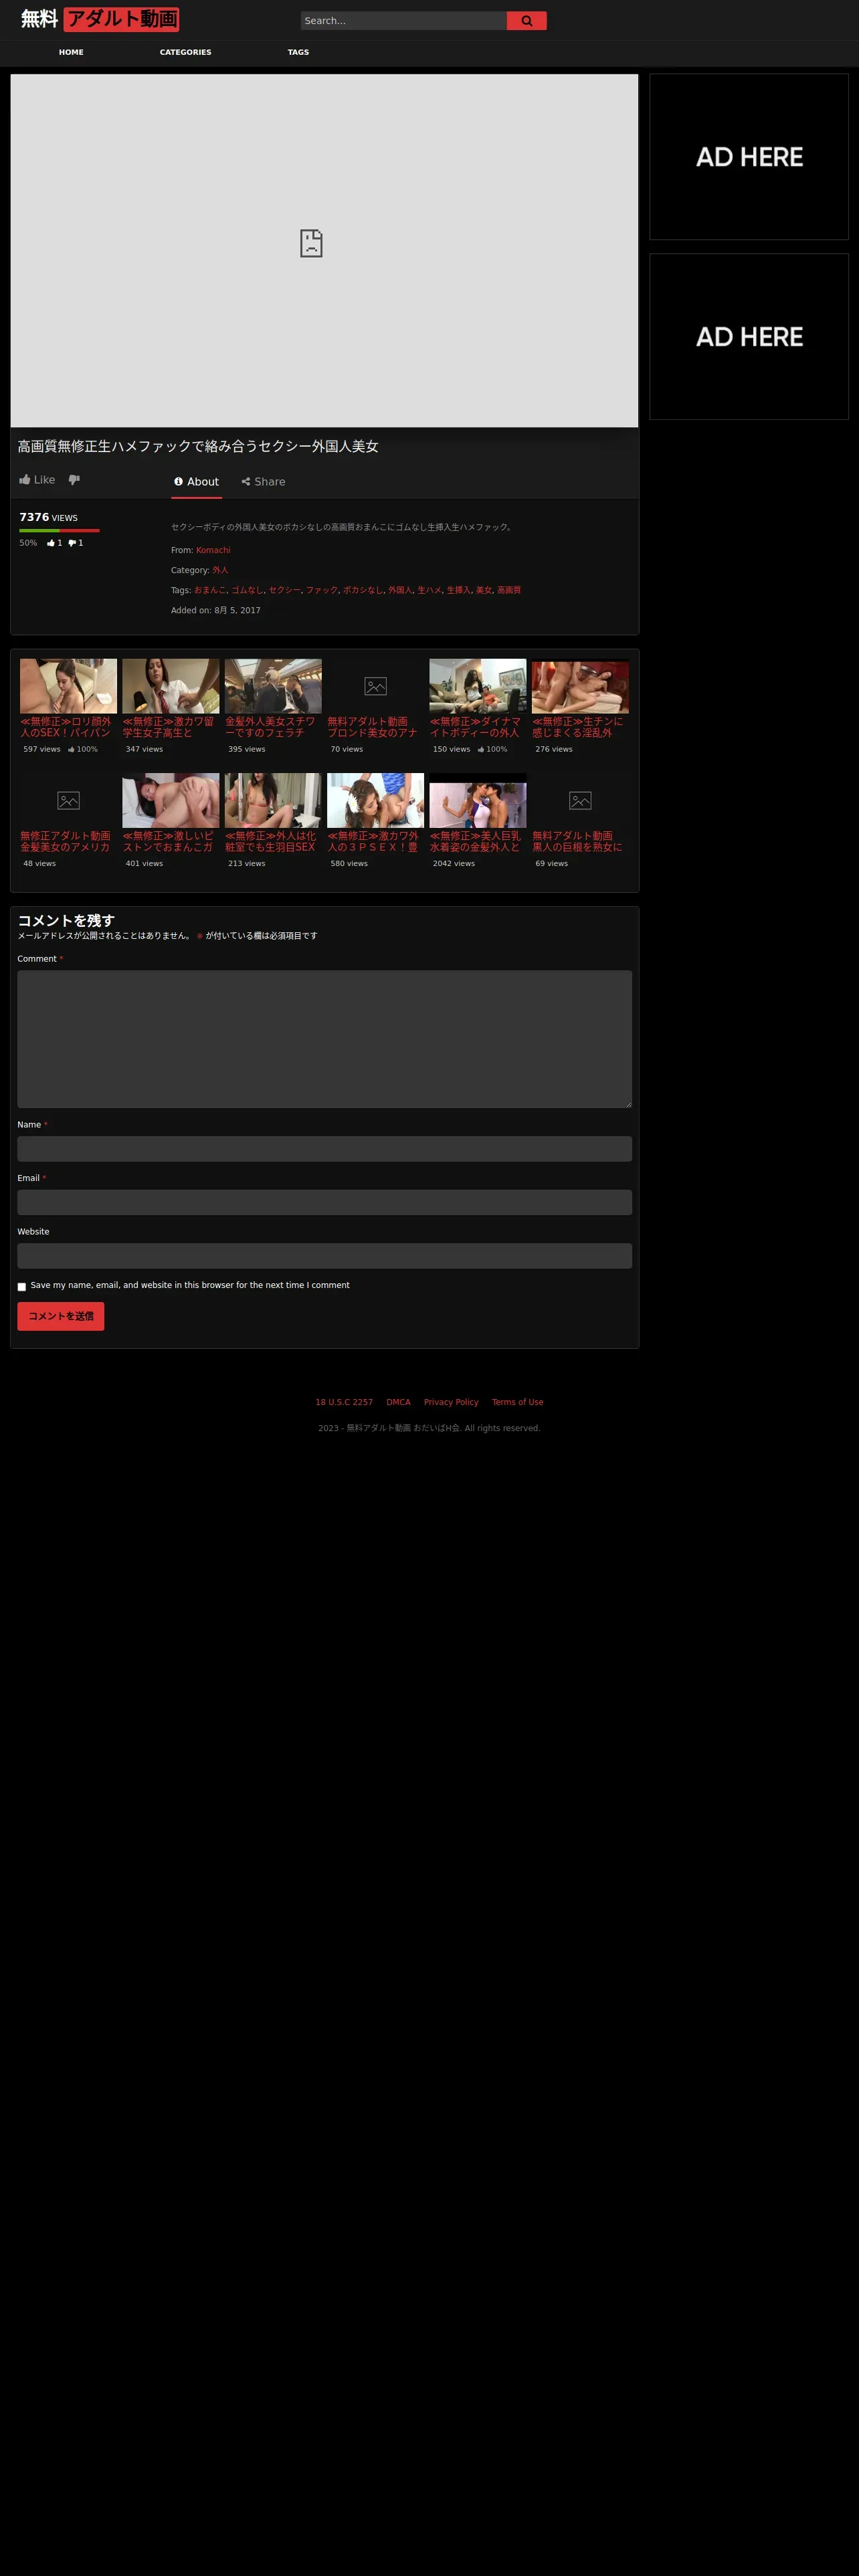The image size is (859, 2576).
Task: Click the missing-image placeholder with 48 views
Action: [x=68, y=800]
